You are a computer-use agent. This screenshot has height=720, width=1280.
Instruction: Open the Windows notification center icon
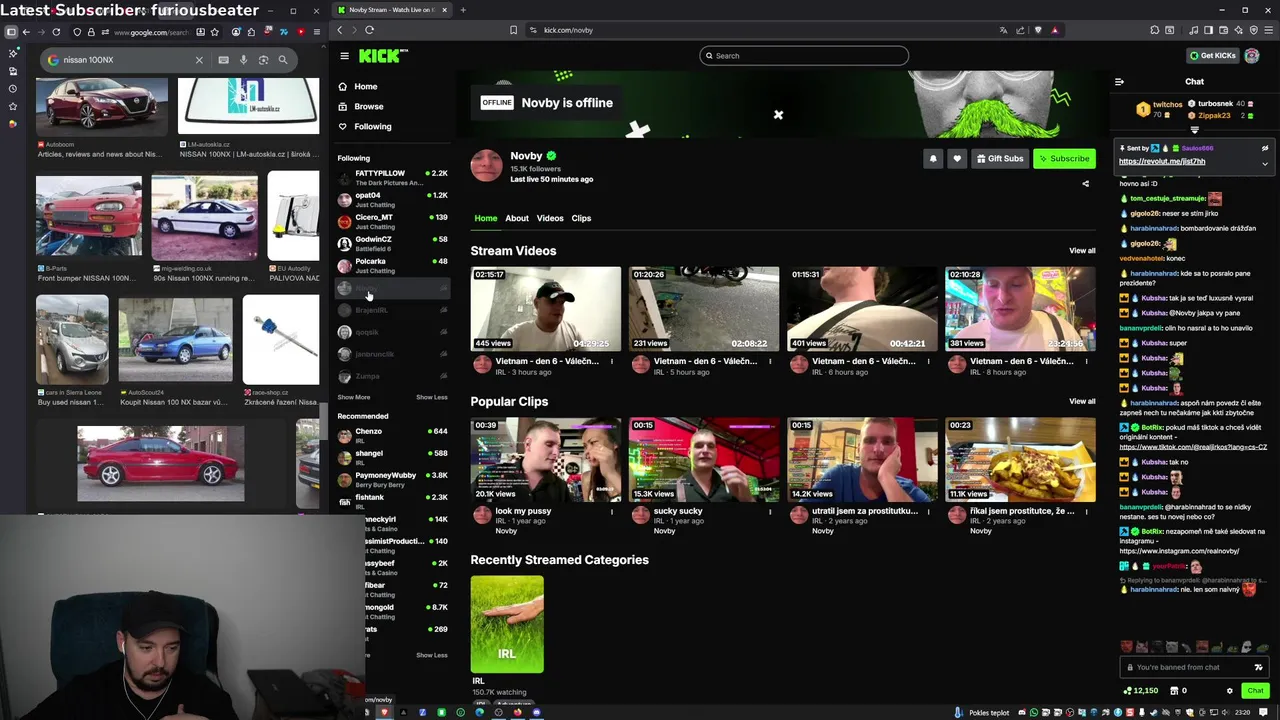(1263, 712)
